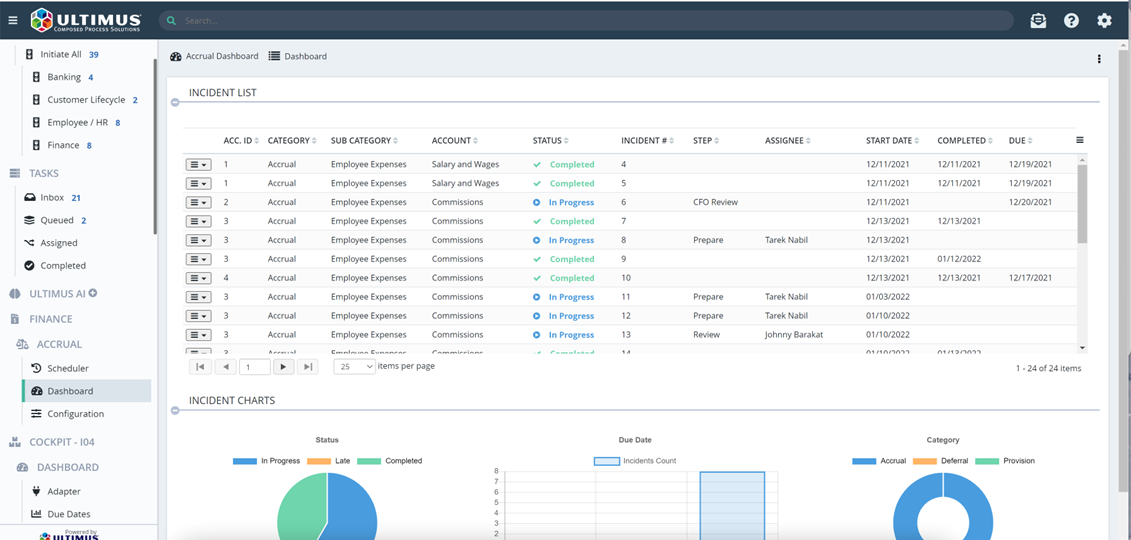1131x540 pixels.
Task: Click the Dashboard list icon in breadcrumb
Action: click(x=274, y=56)
